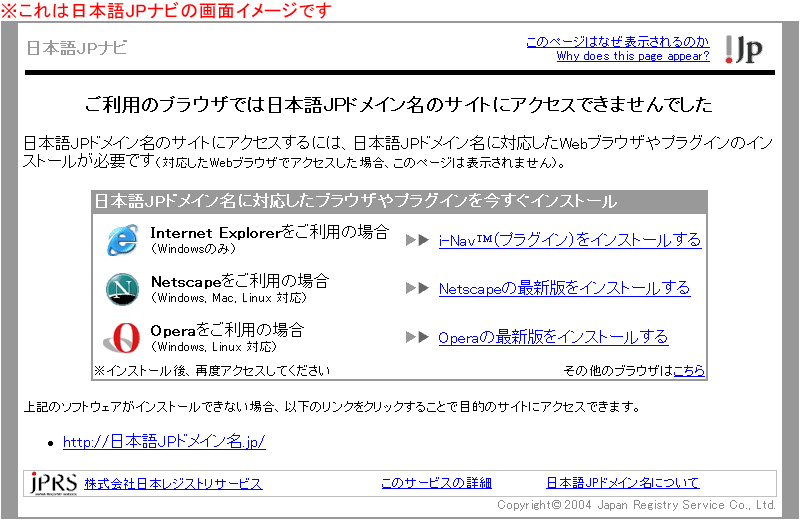Viewport: 800px width, 520px height.
Task: Follow 'Netscapeの最新版をインストールする' link
Action: click(564, 288)
